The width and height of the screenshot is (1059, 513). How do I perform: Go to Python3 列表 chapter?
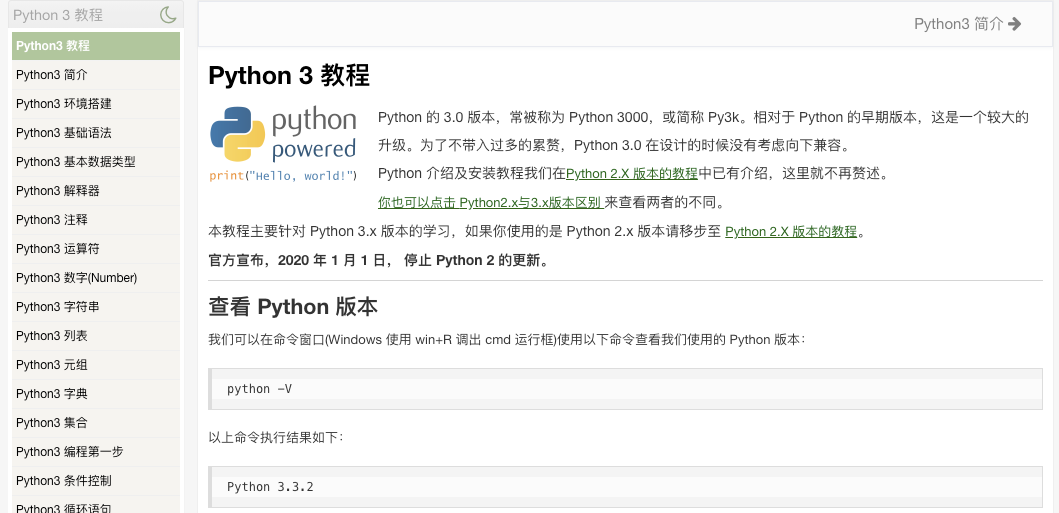pos(96,336)
